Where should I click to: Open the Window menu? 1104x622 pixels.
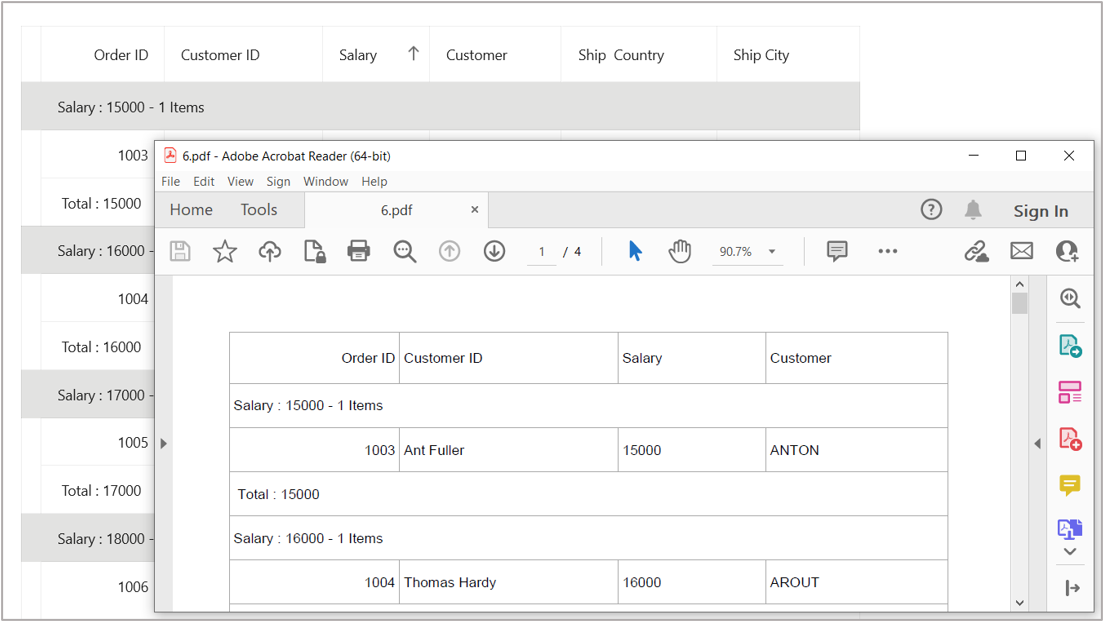click(x=326, y=182)
